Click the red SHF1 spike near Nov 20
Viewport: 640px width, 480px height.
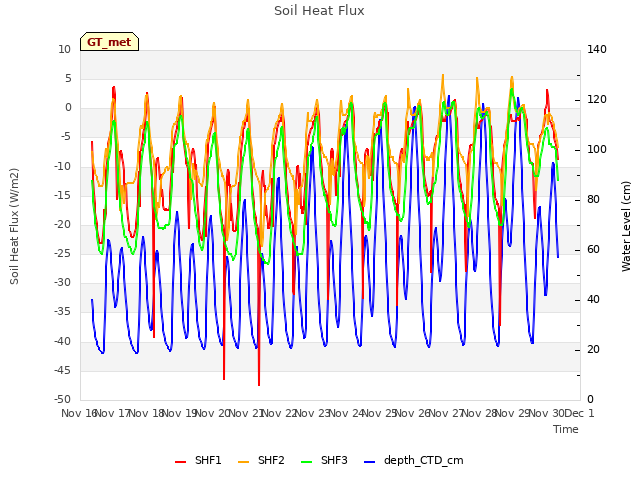[x=224, y=378]
